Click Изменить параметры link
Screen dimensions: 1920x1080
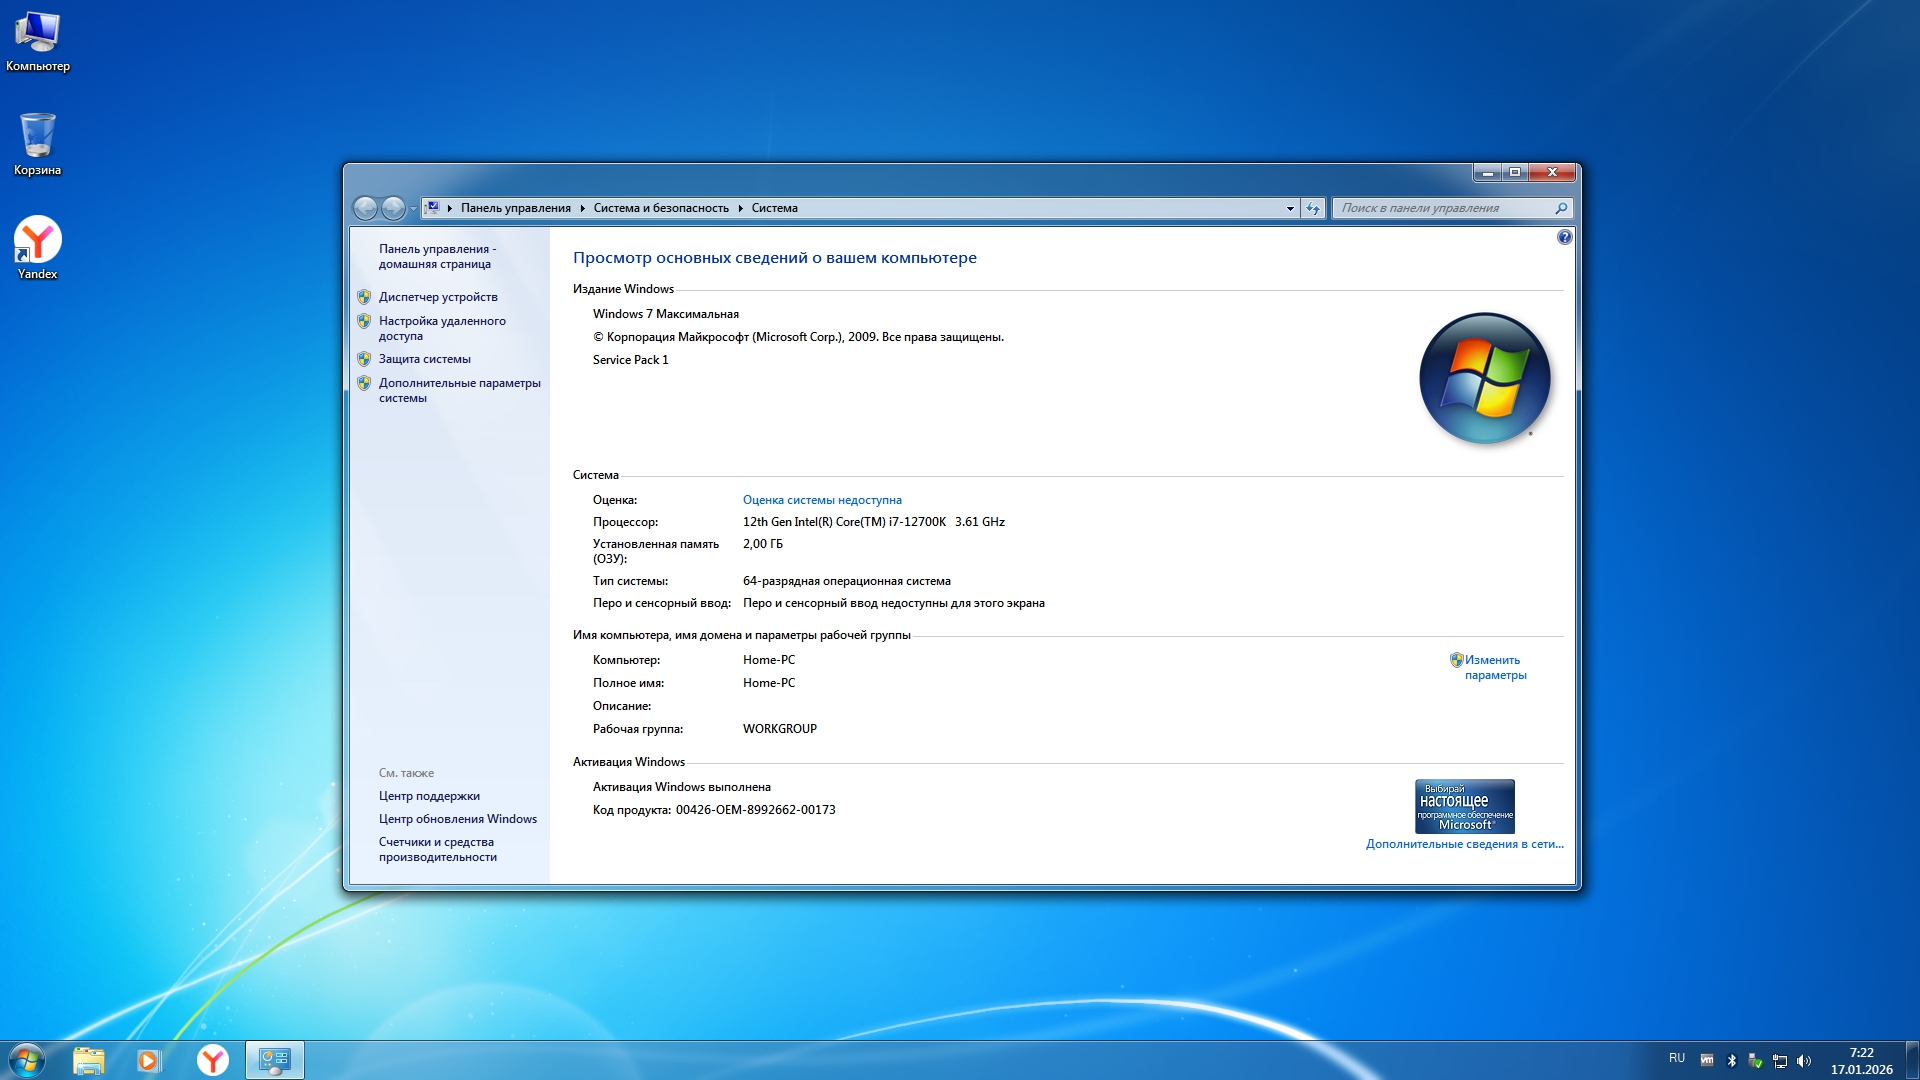pyautogui.click(x=1493, y=667)
